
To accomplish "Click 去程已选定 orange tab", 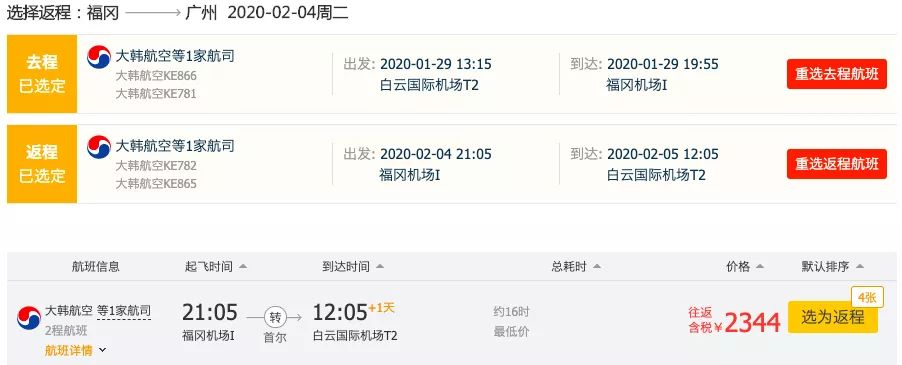I will (42, 74).
